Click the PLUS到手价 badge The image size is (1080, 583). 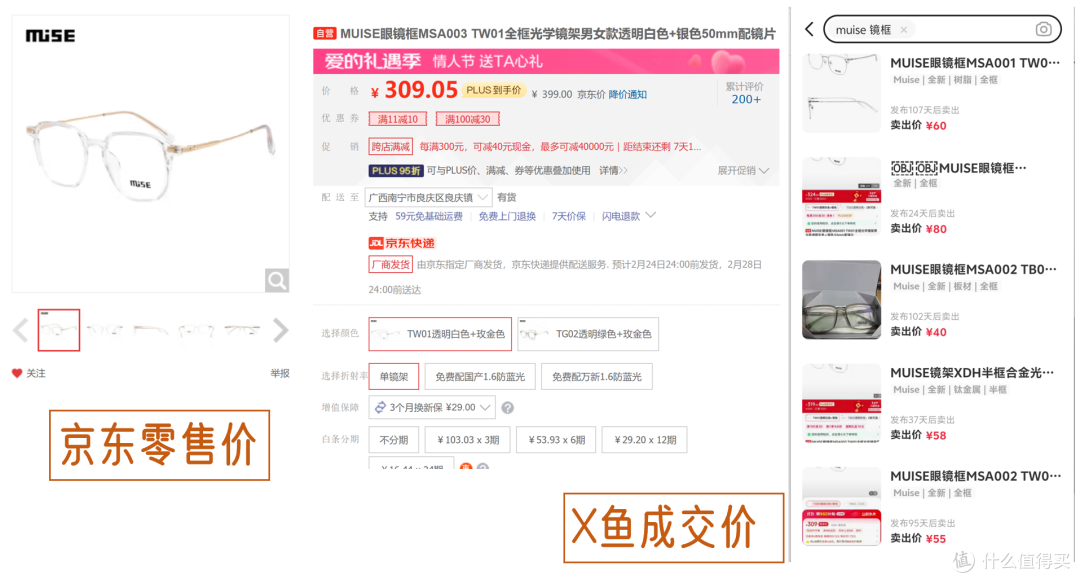tap(493, 90)
